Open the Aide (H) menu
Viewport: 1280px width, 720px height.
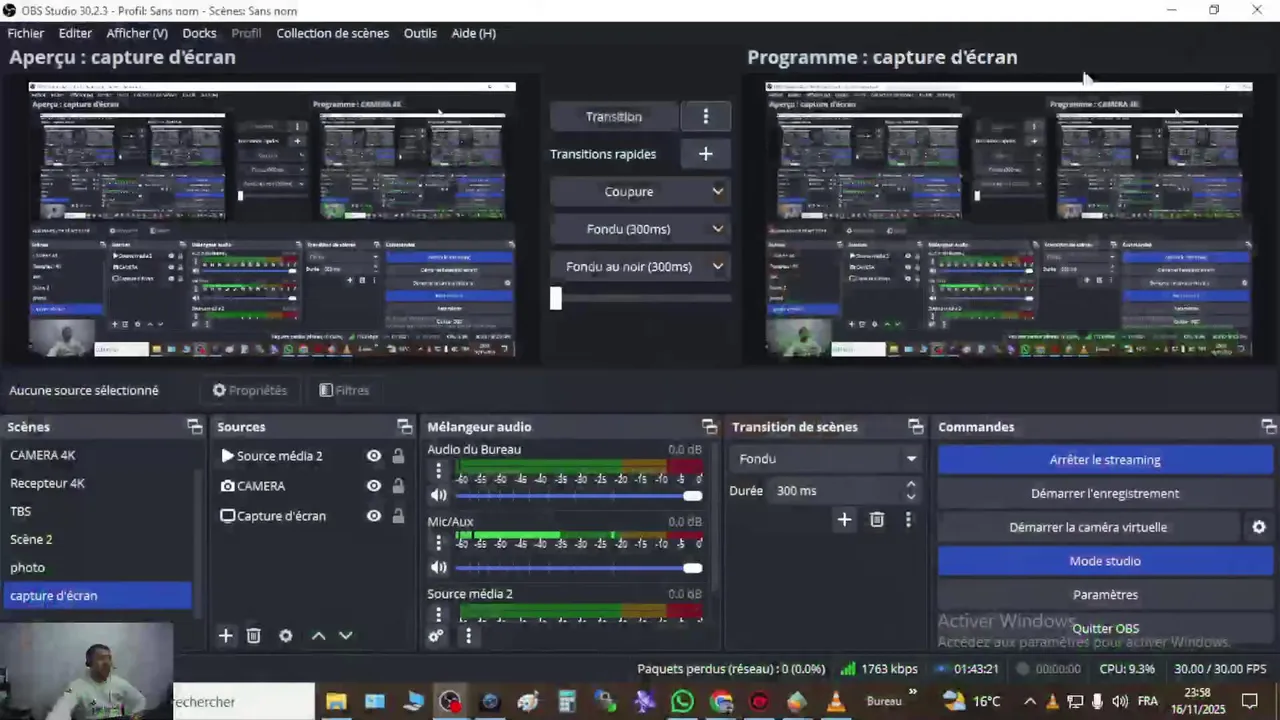pyautogui.click(x=473, y=33)
